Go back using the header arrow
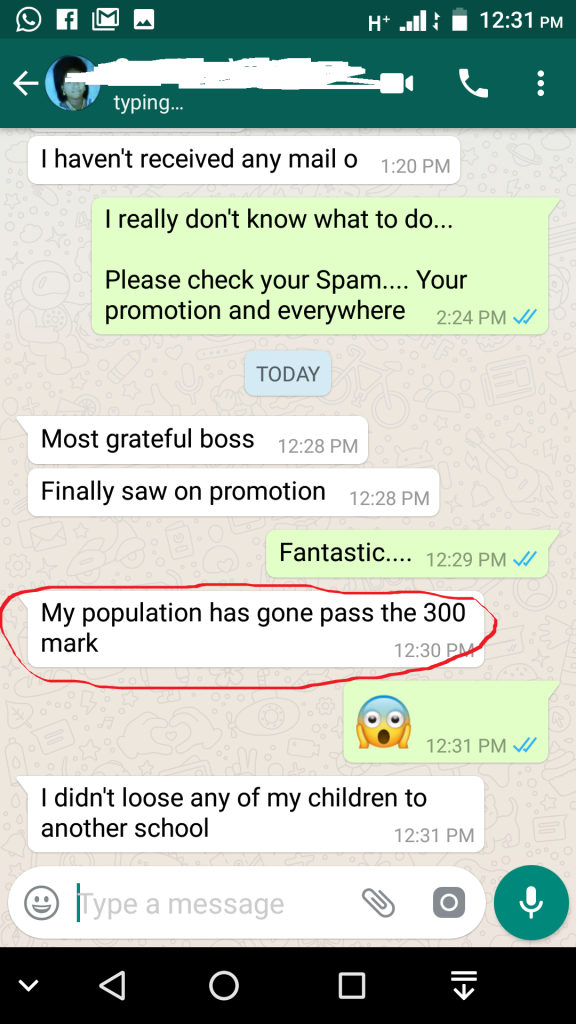The width and height of the screenshot is (576, 1024). tap(25, 84)
